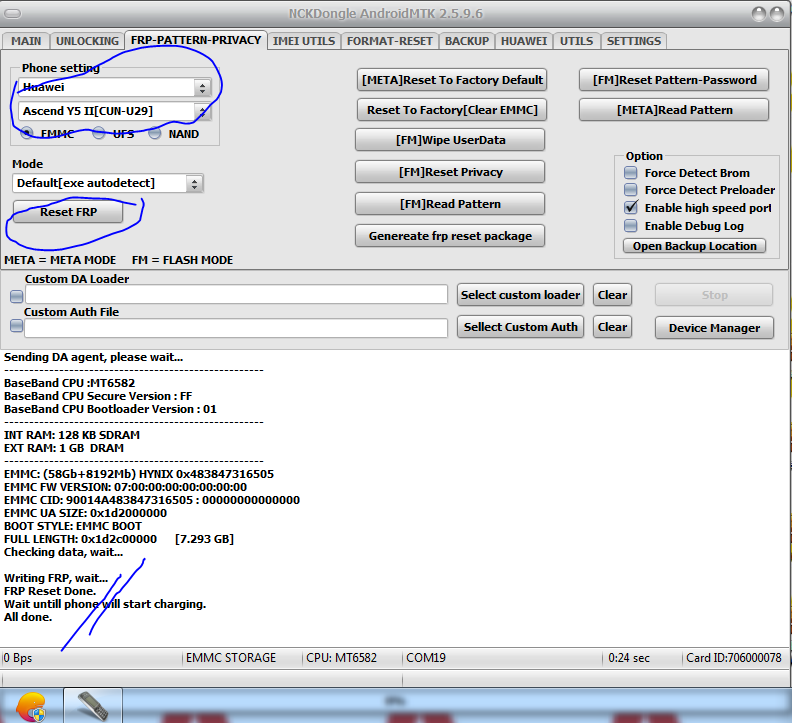Click the Custom DA Loader path field
Screen dimensions: 792x723
236,295
